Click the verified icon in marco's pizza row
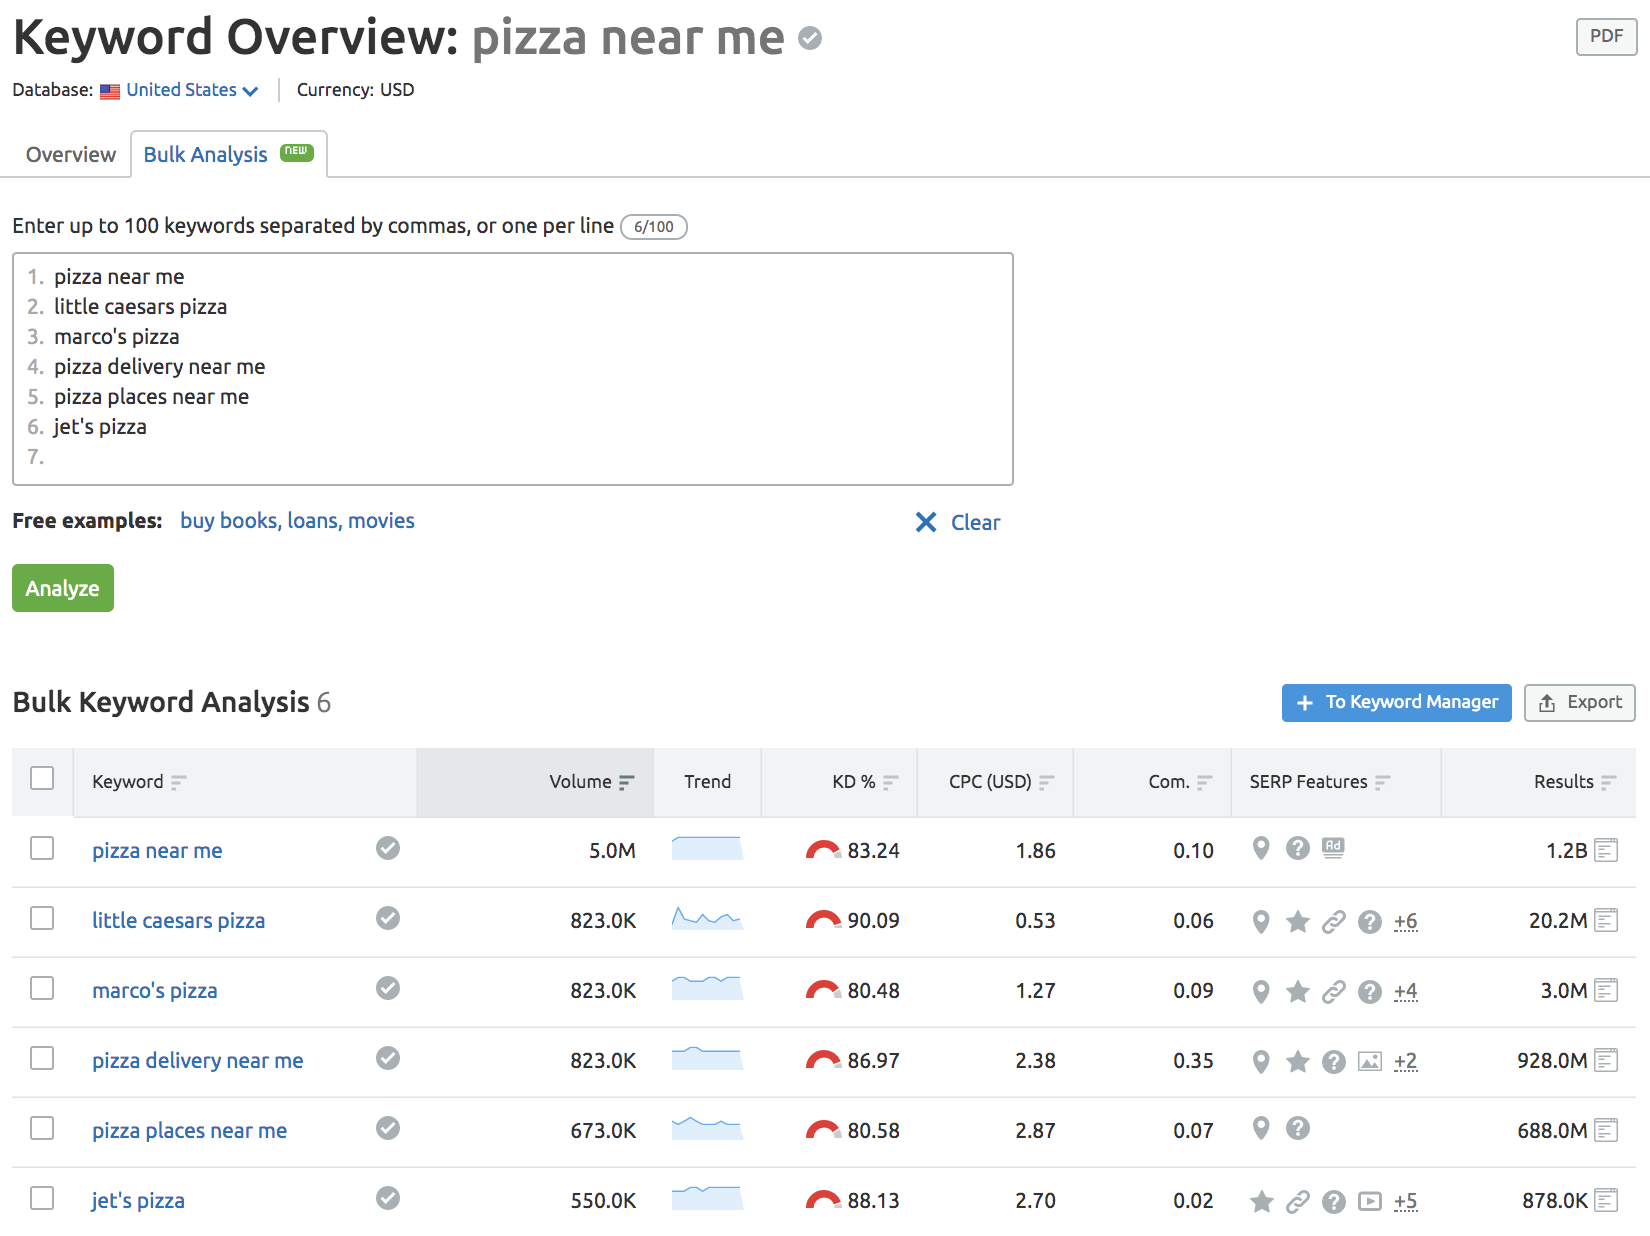 pyautogui.click(x=388, y=988)
